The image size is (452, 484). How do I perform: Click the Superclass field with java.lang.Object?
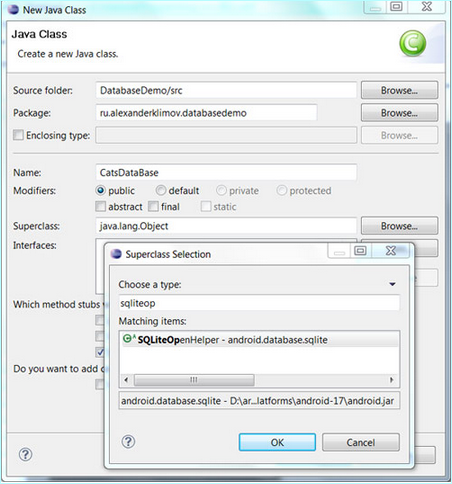point(226,226)
